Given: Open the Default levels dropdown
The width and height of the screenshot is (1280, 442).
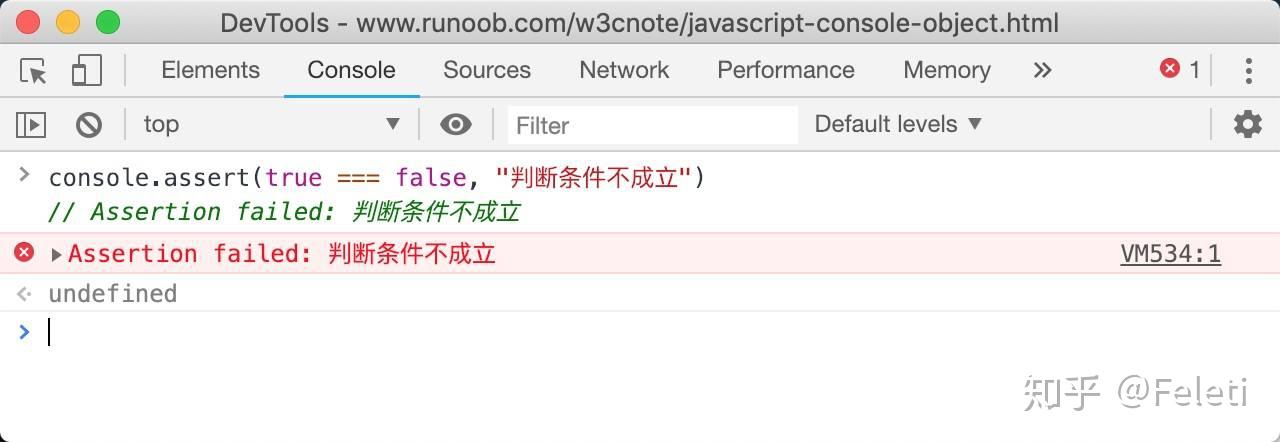Looking at the screenshot, I should 898,124.
